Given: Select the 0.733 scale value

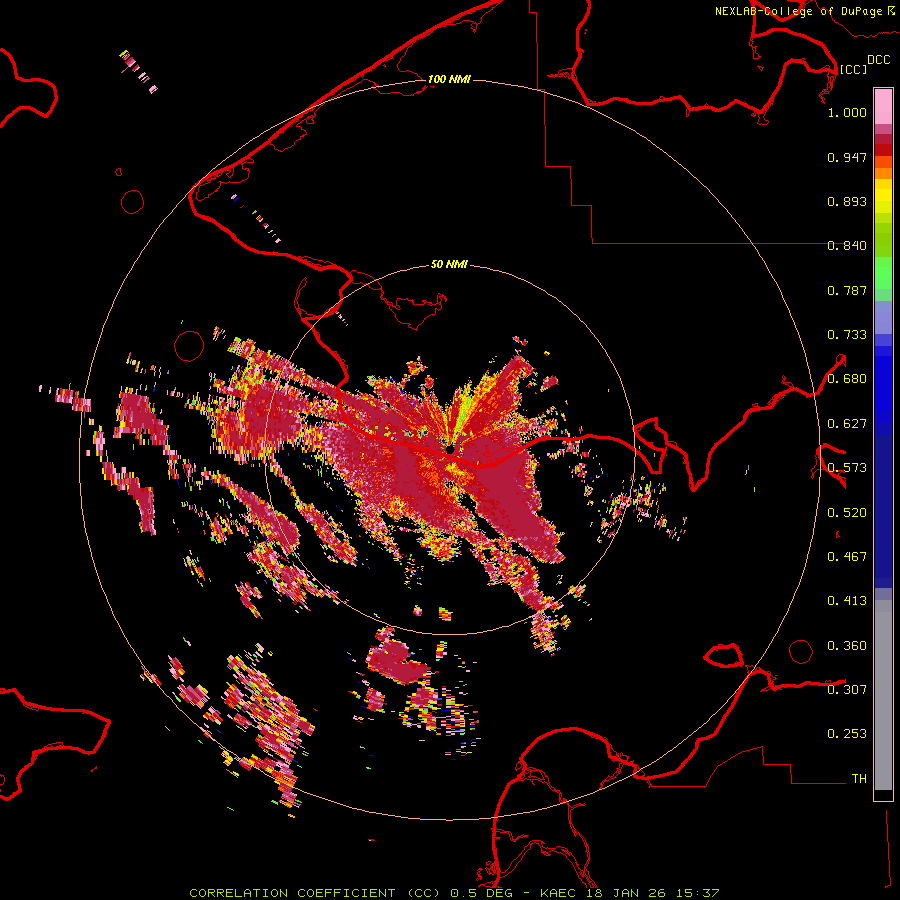Looking at the screenshot, I should pos(847,335).
